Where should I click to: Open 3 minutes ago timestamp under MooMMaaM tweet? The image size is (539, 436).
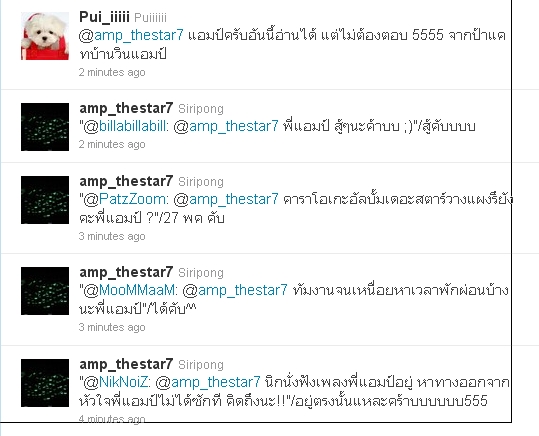[x=112, y=327]
